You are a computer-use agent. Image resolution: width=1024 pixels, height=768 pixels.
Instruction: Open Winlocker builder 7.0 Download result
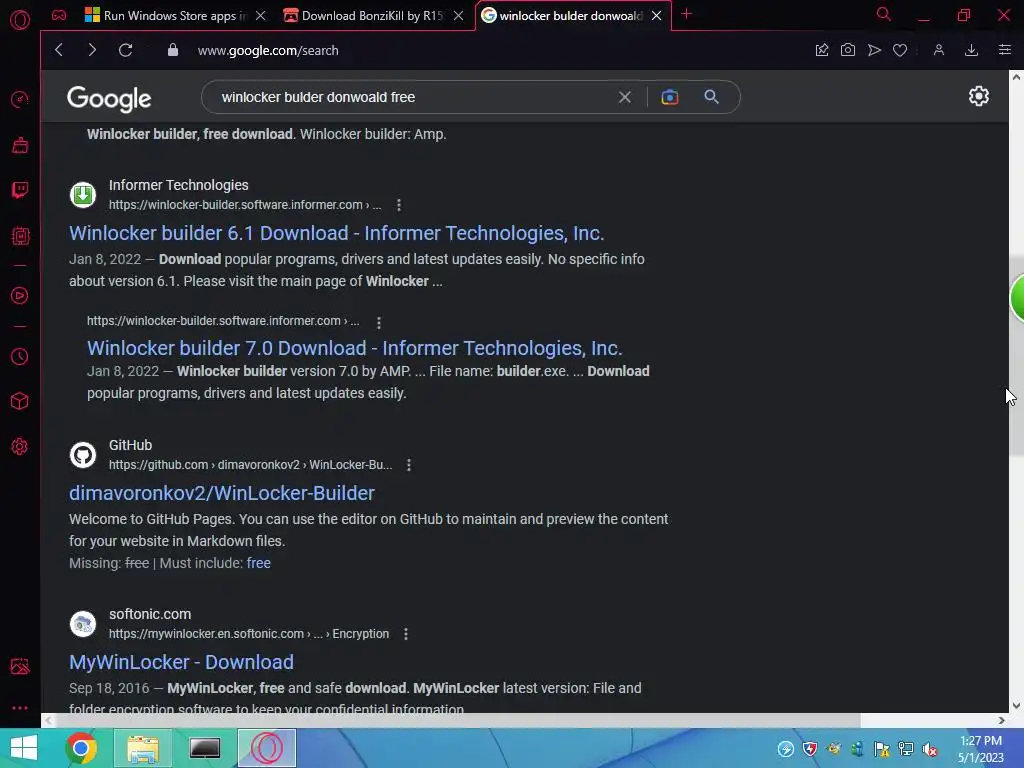(x=355, y=348)
